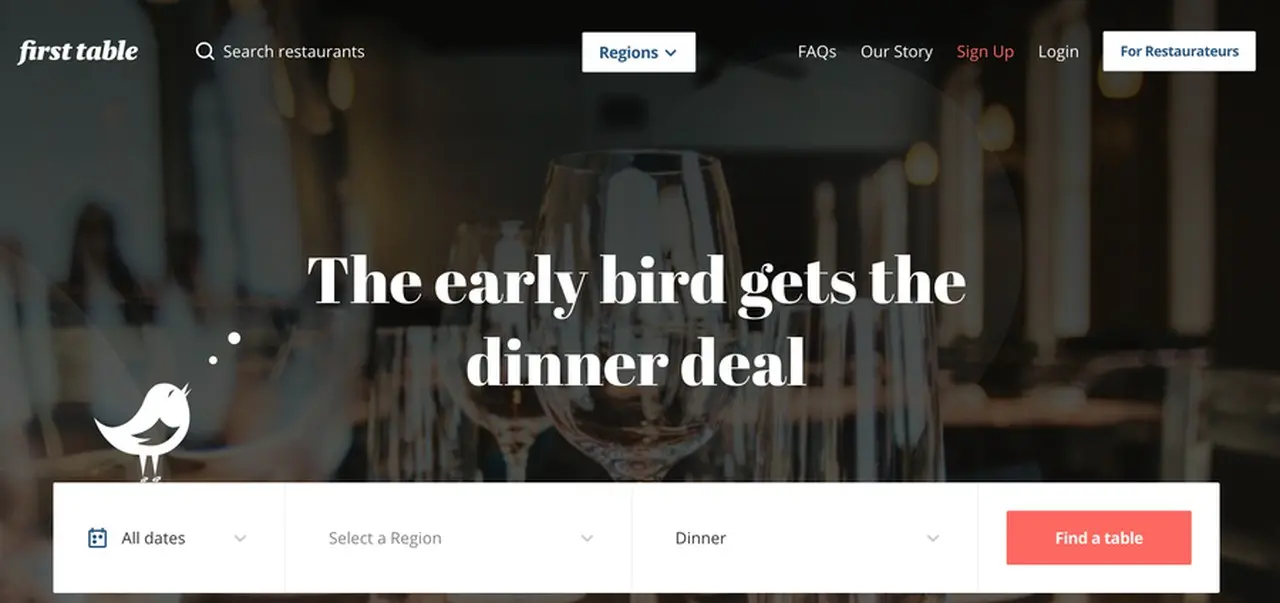Click the search magnifier icon
This screenshot has width=1280, height=603.
pyautogui.click(x=205, y=51)
